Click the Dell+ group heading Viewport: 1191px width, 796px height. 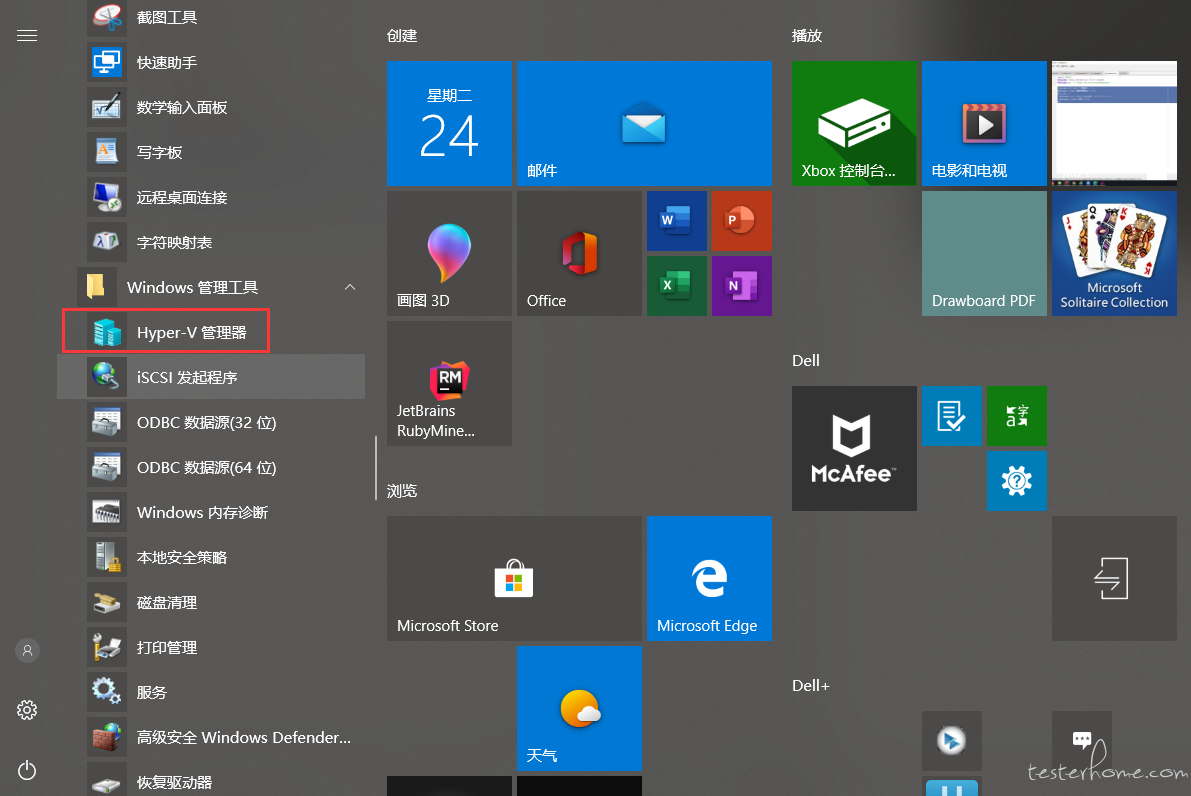tap(810, 686)
